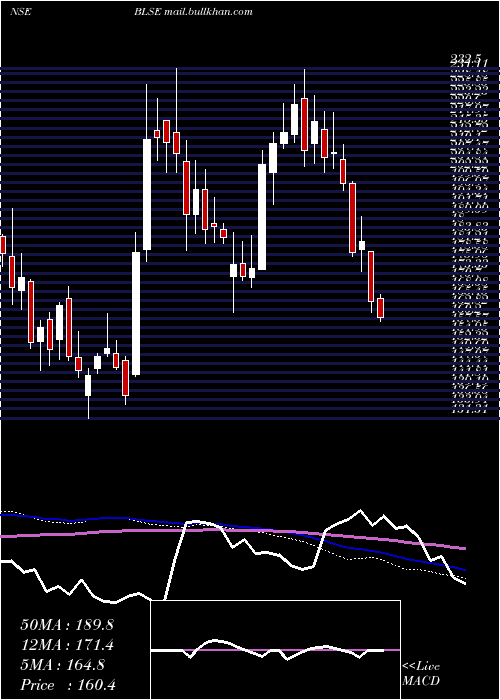Click the Price : 160.4 readout
Screen dimensions: 500x700
(x=68, y=685)
